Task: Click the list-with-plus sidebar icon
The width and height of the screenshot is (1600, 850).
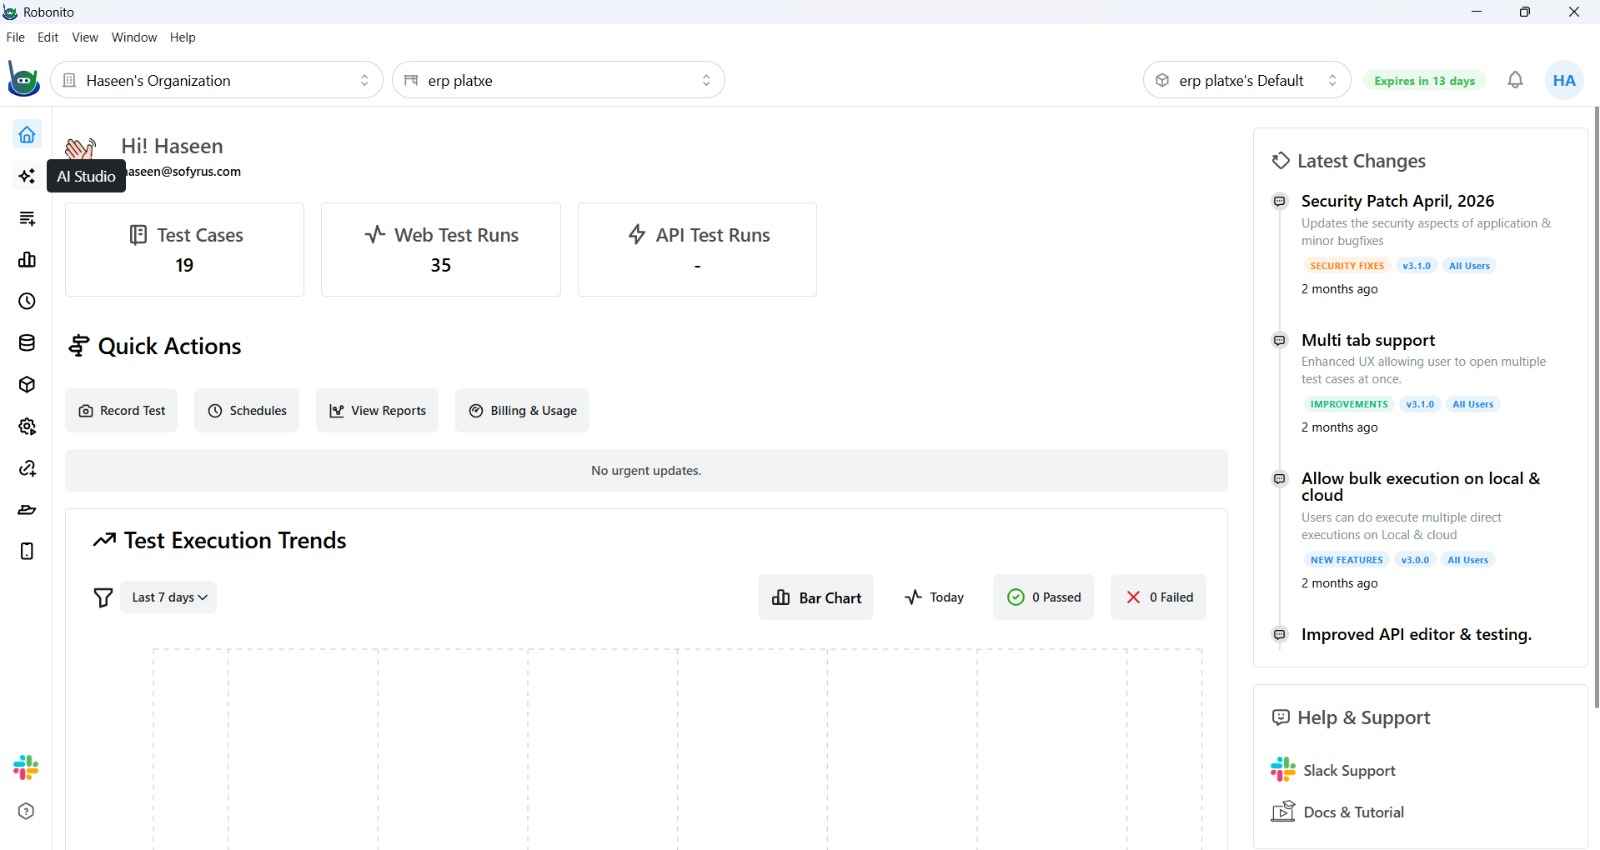Action: tap(27, 218)
